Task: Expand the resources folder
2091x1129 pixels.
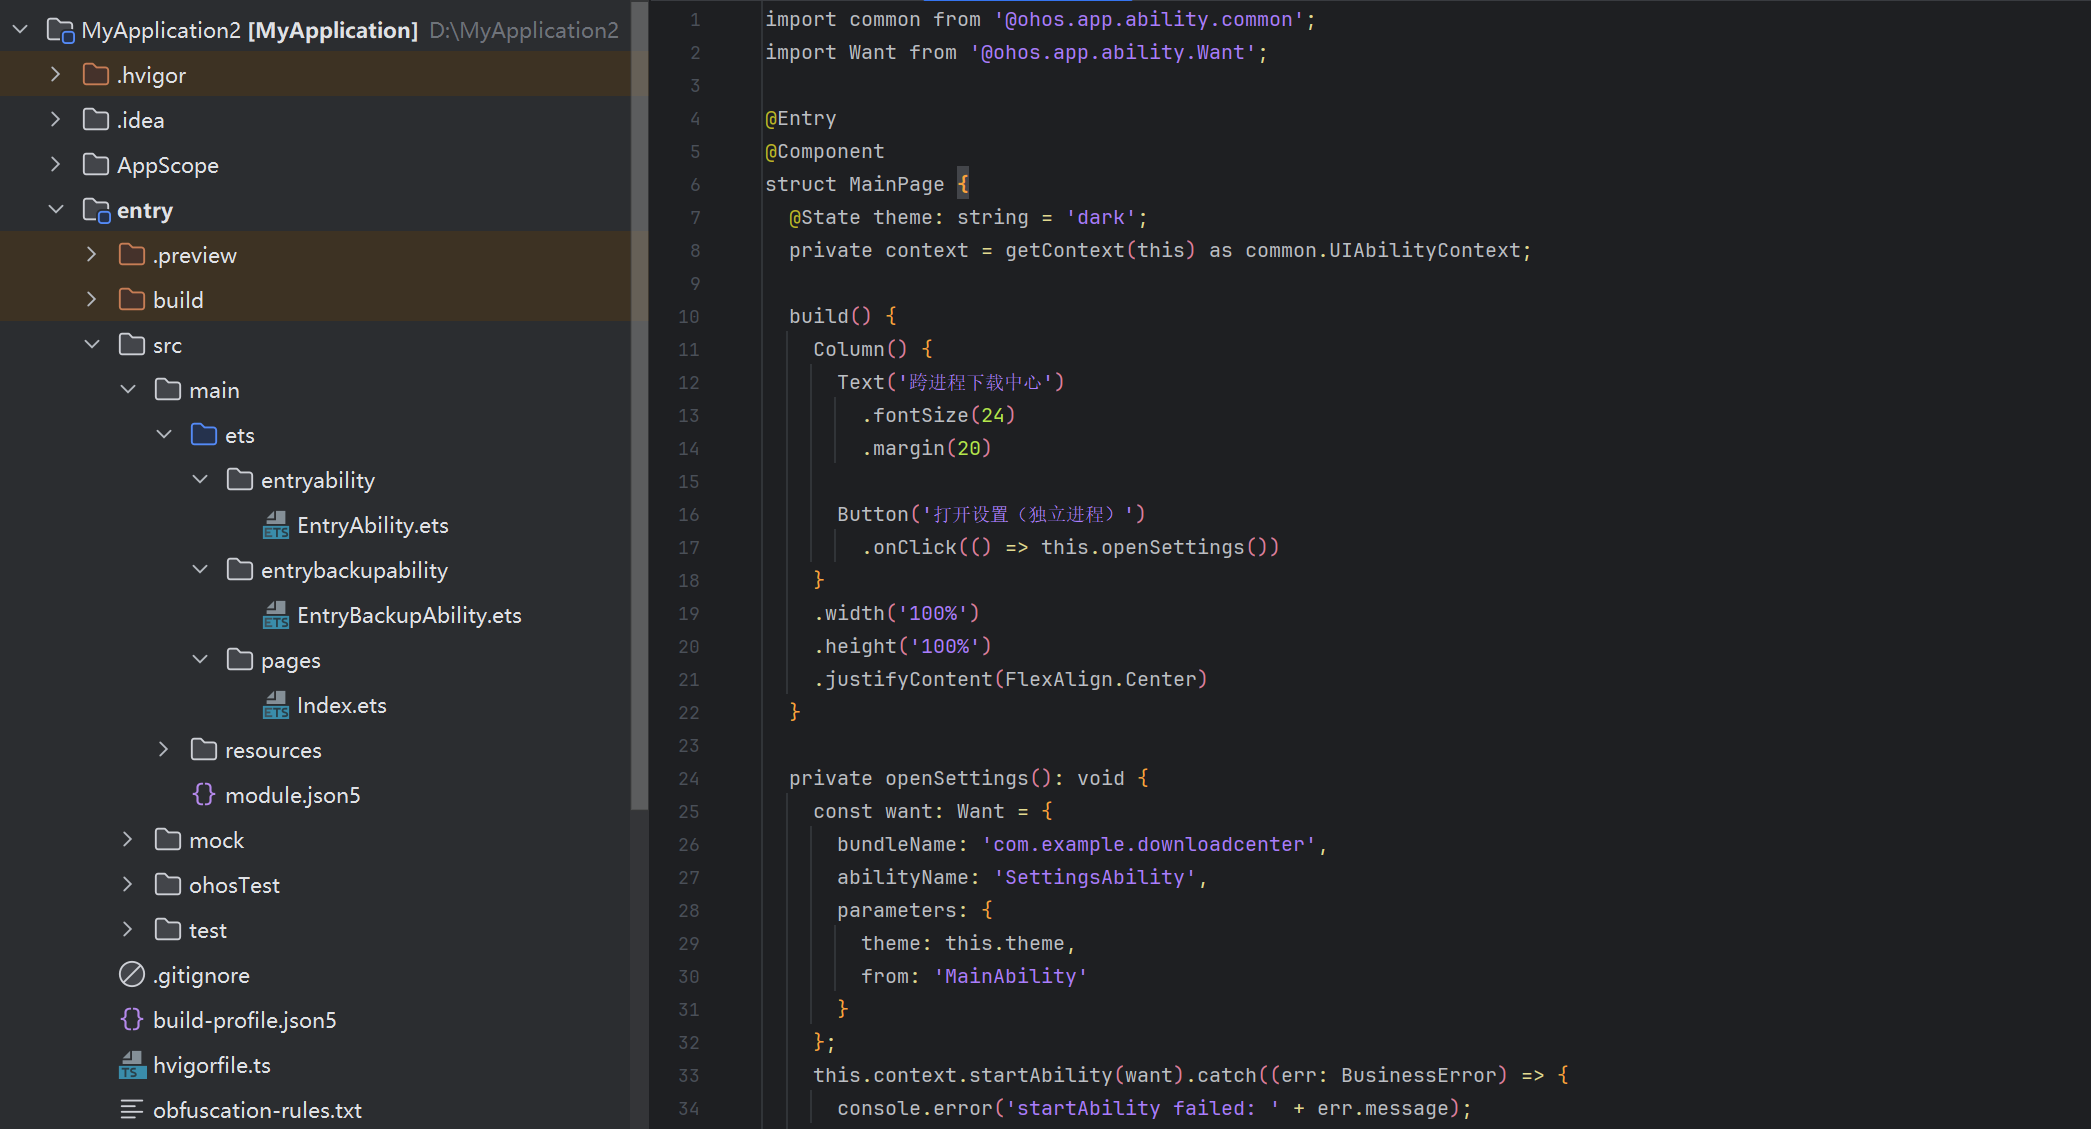Action: [164, 750]
